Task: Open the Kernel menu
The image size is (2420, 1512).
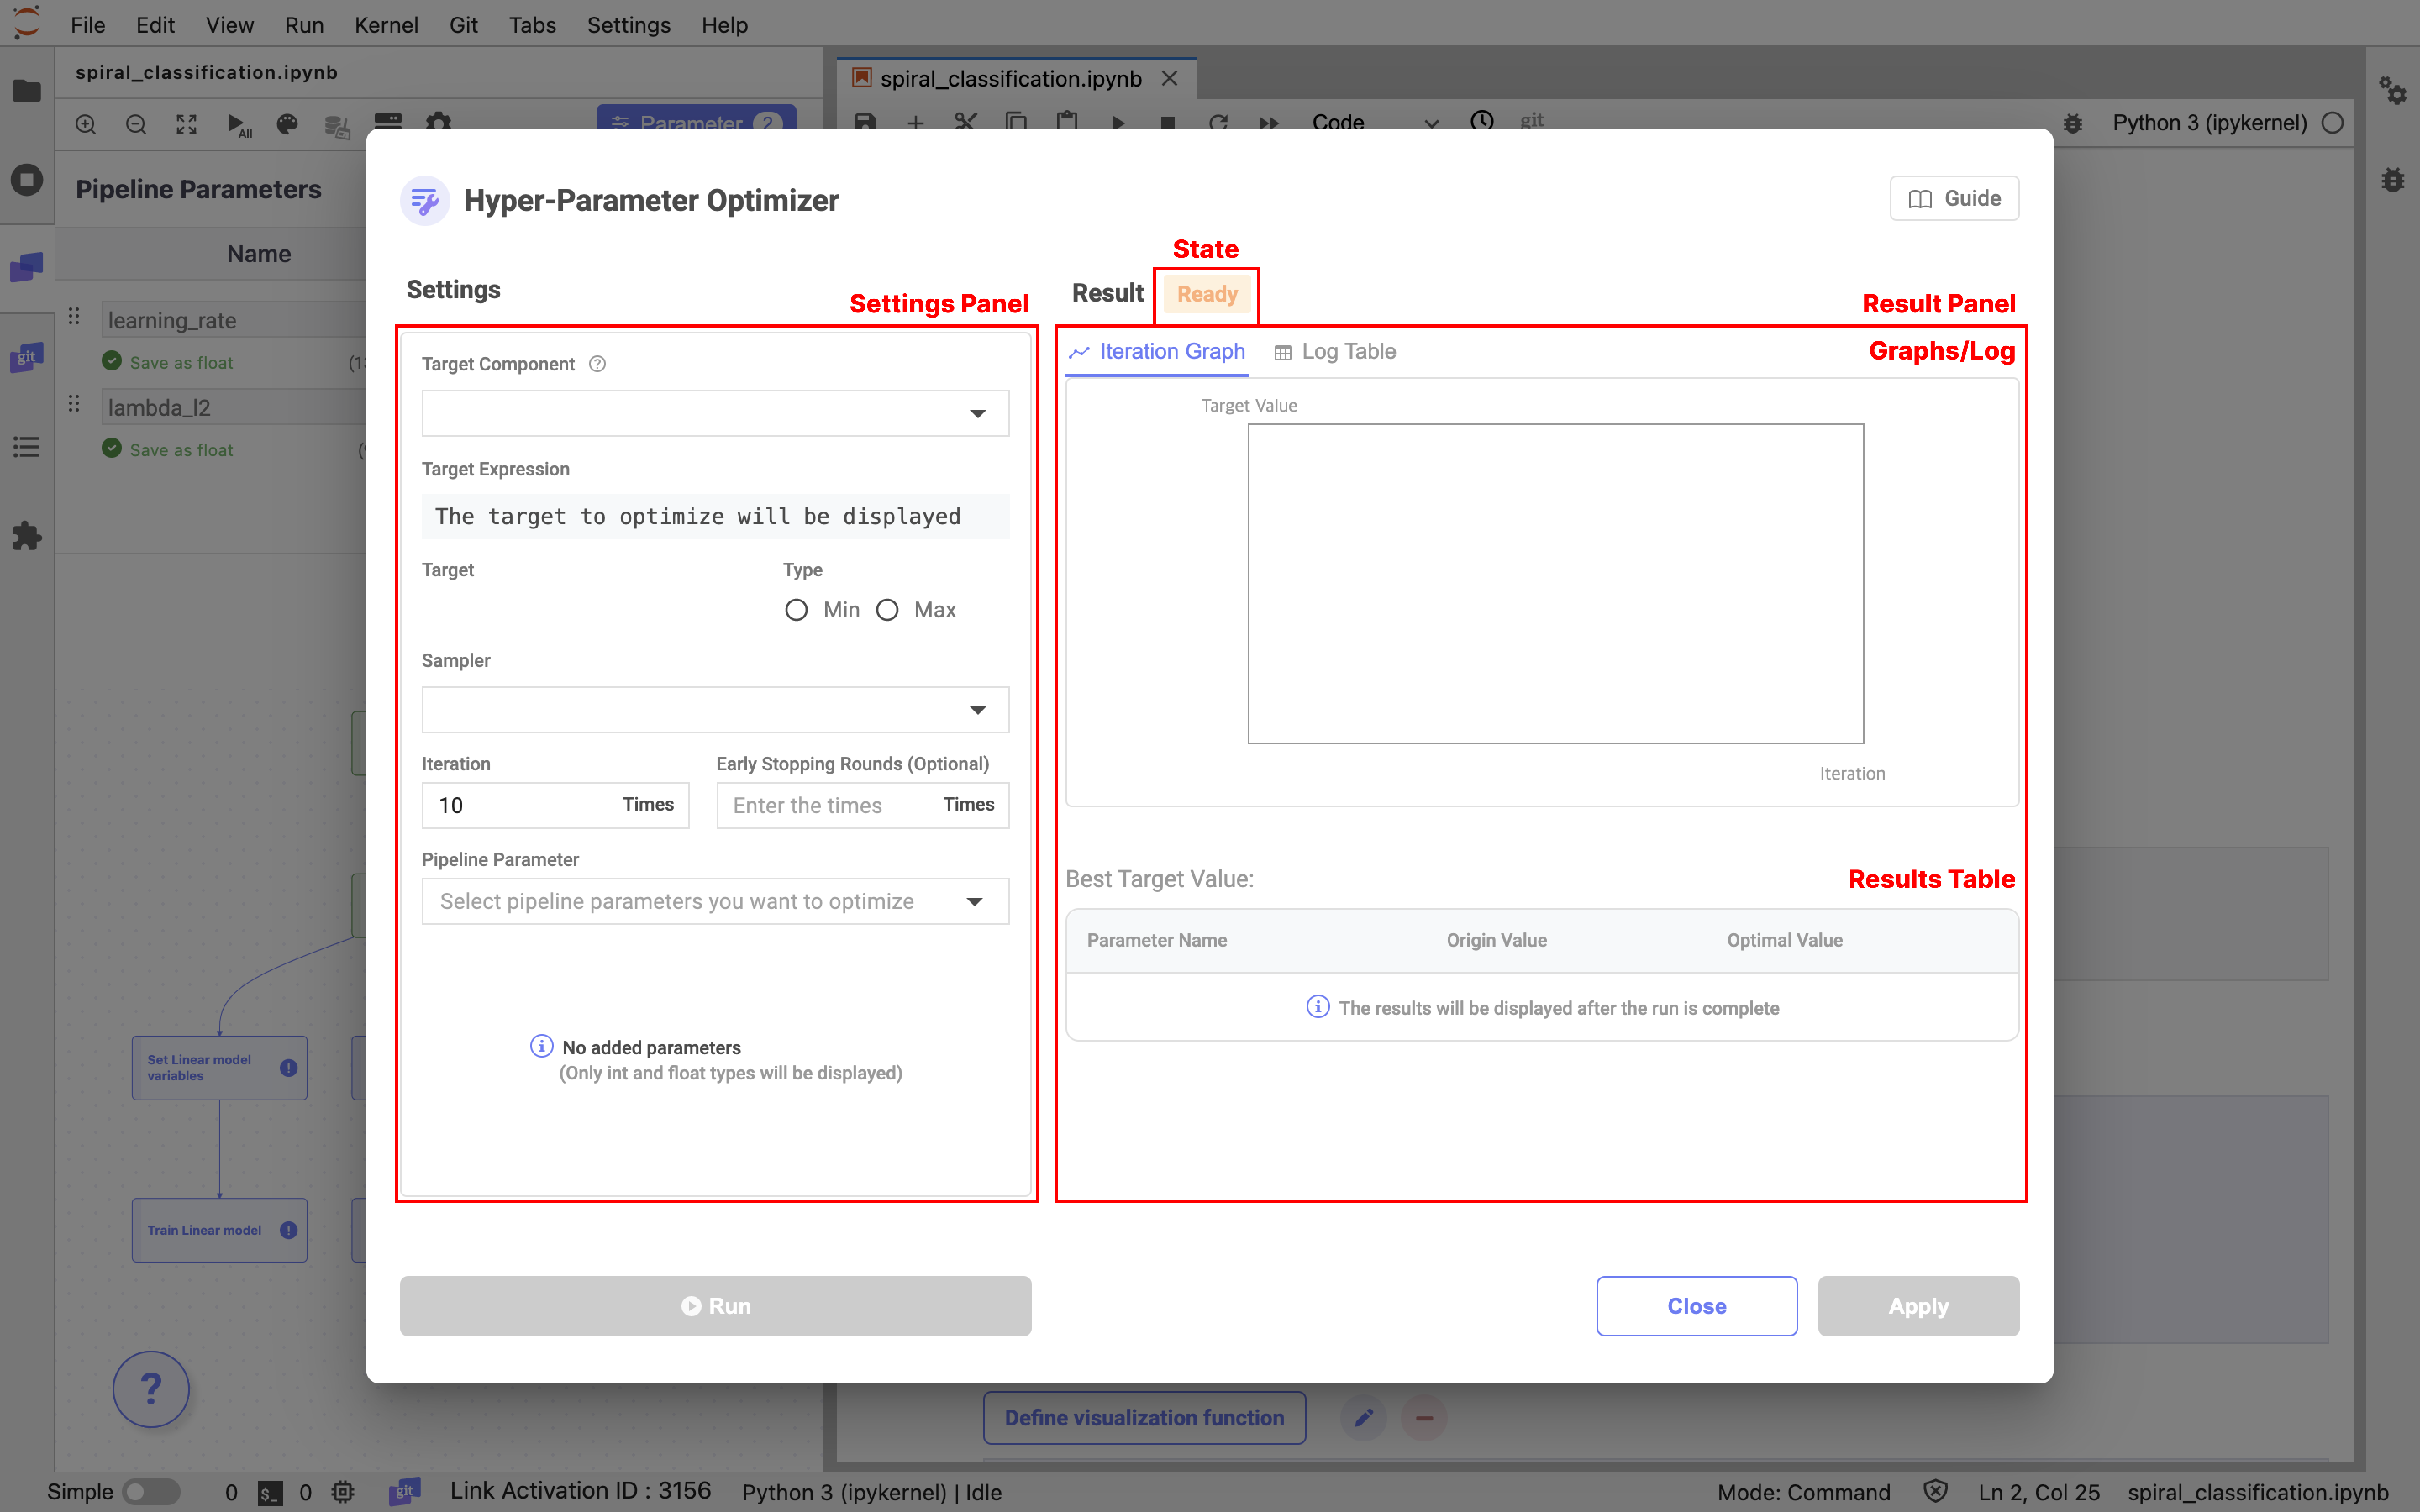Action: pos(386,25)
